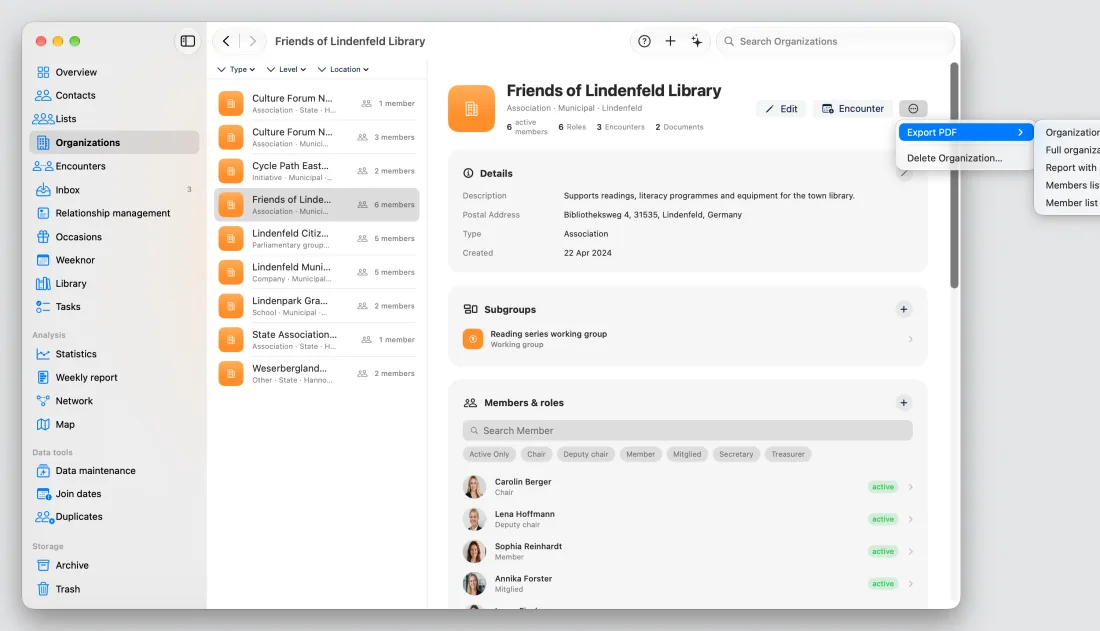Screen dimensions: 1100x631
Task: Open the Network view
Action: [115, 401]
